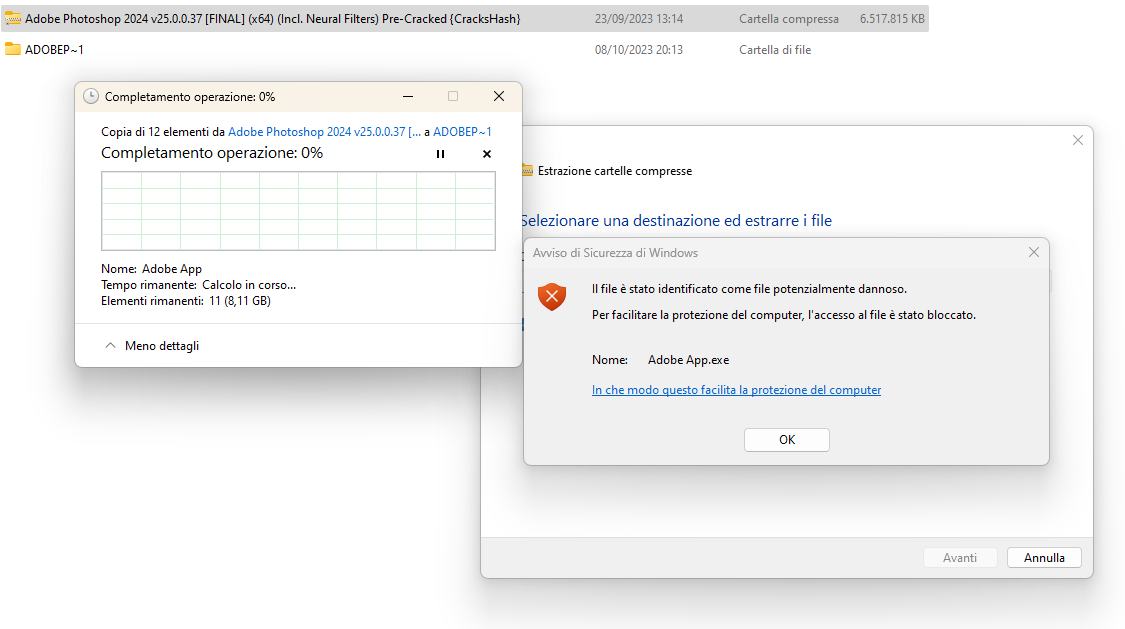The image size is (1125, 629).
Task: Cancel the copy with the small X
Action: 487,154
